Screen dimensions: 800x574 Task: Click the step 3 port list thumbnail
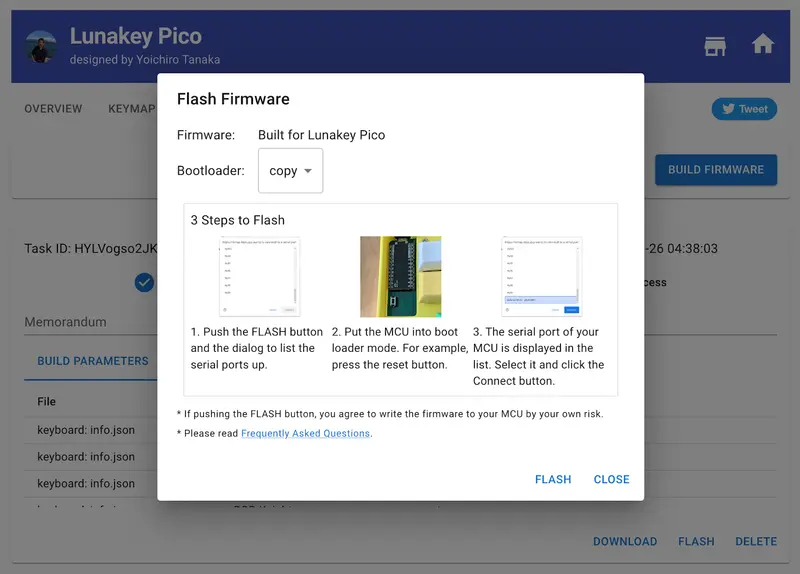[x=541, y=277]
